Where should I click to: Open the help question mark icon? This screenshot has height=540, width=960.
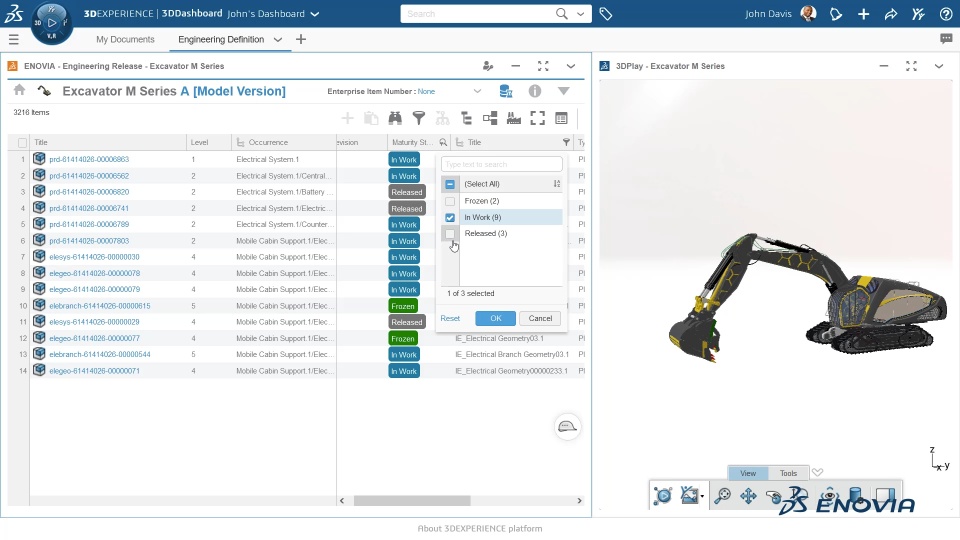pyautogui.click(x=945, y=13)
